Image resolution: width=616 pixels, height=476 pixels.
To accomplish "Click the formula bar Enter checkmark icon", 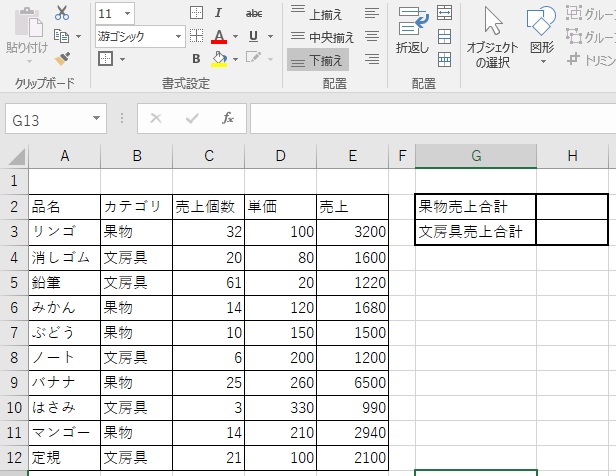I will tap(192, 118).
